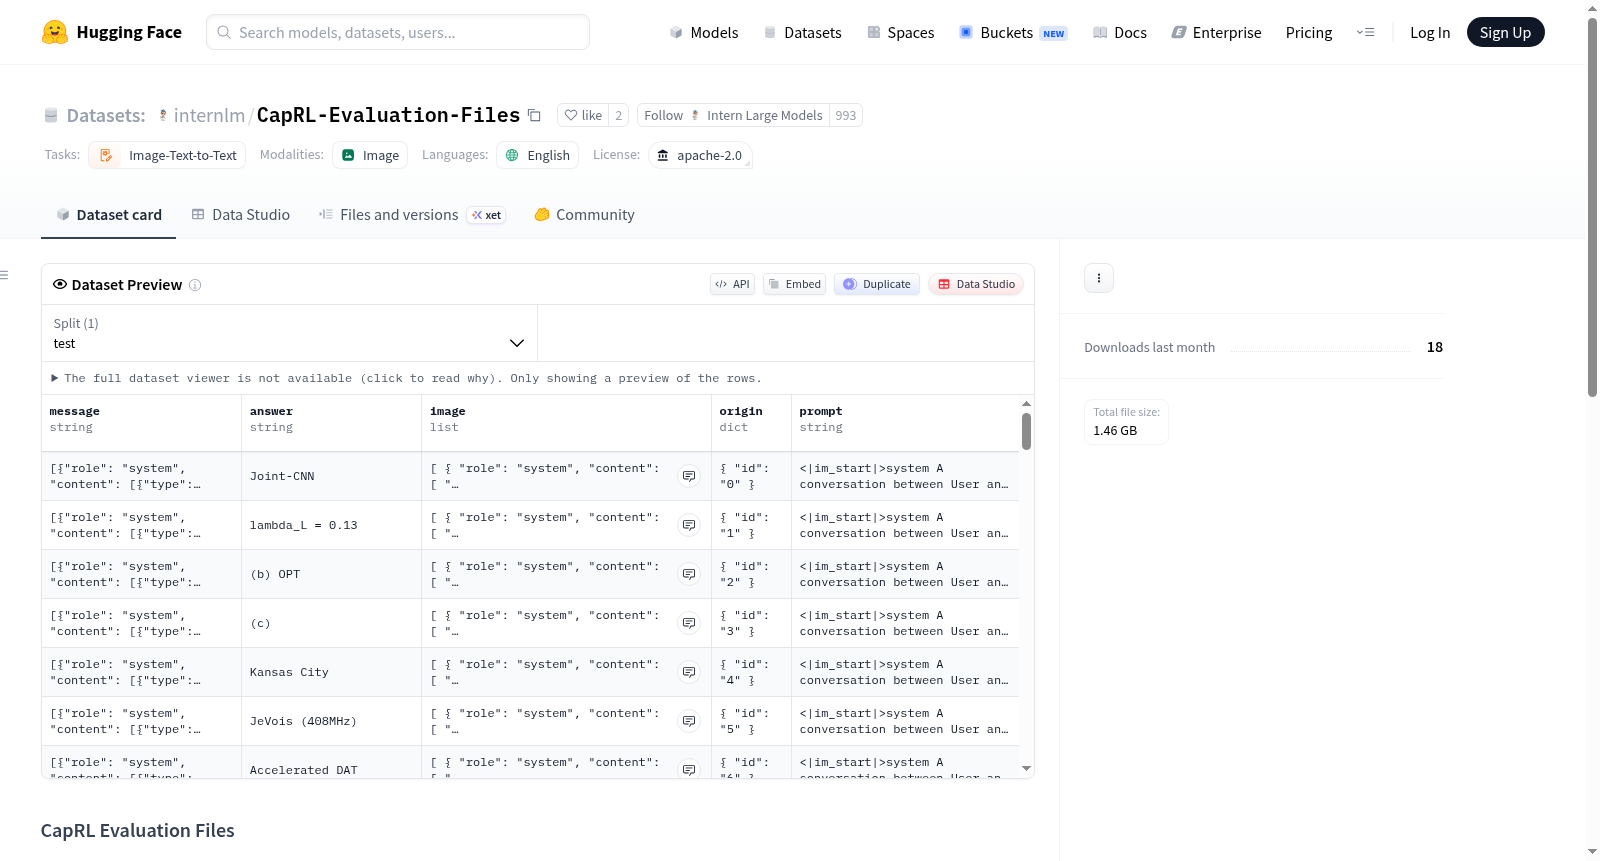This screenshot has height=861, width=1600.
Task: Click the Hugging Face logo icon
Action: coord(55,32)
